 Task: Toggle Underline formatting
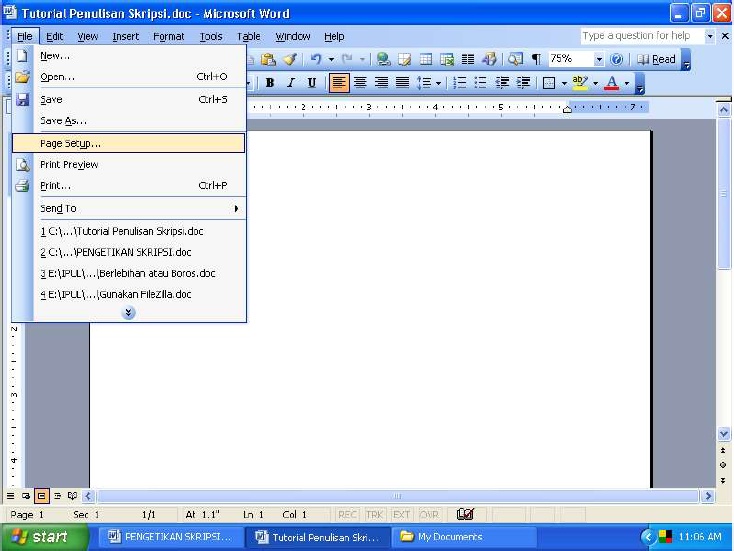point(312,83)
